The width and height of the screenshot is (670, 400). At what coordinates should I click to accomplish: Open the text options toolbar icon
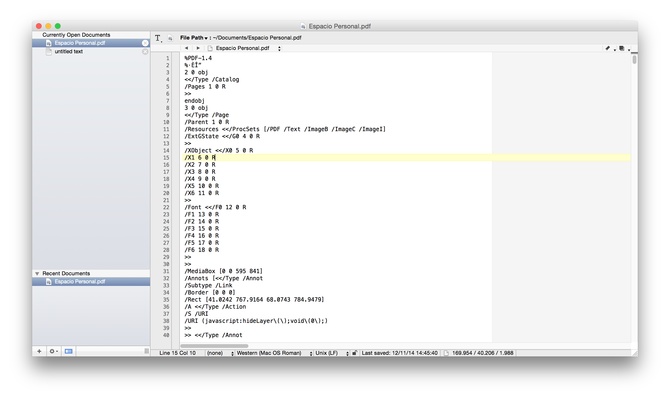pyautogui.click(x=158, y=38)
